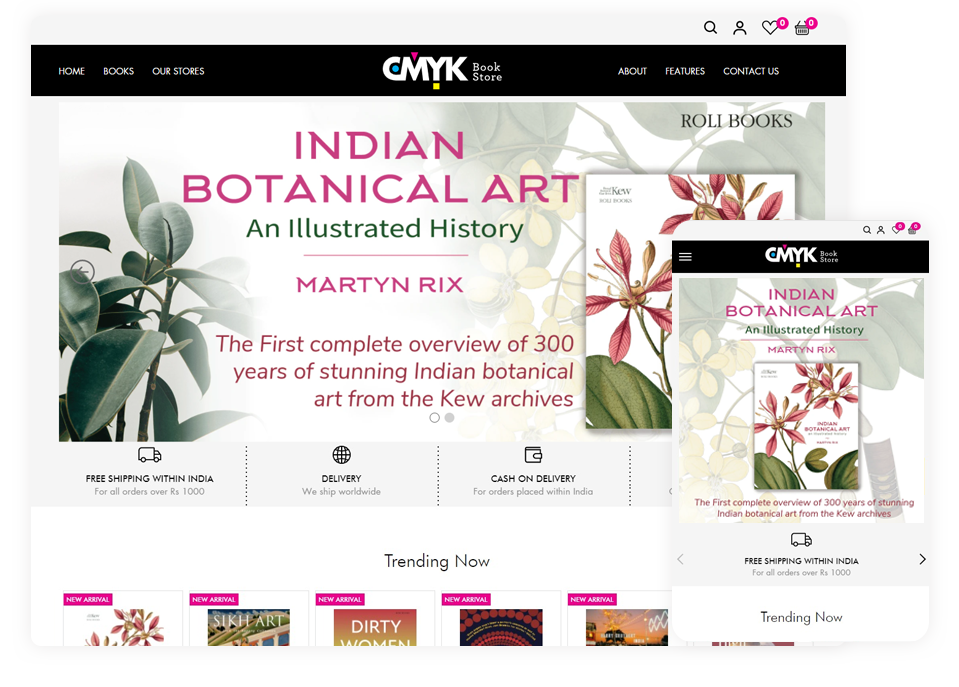Open the mobile hamburger menu
The image size is (959, 687).
685,257
